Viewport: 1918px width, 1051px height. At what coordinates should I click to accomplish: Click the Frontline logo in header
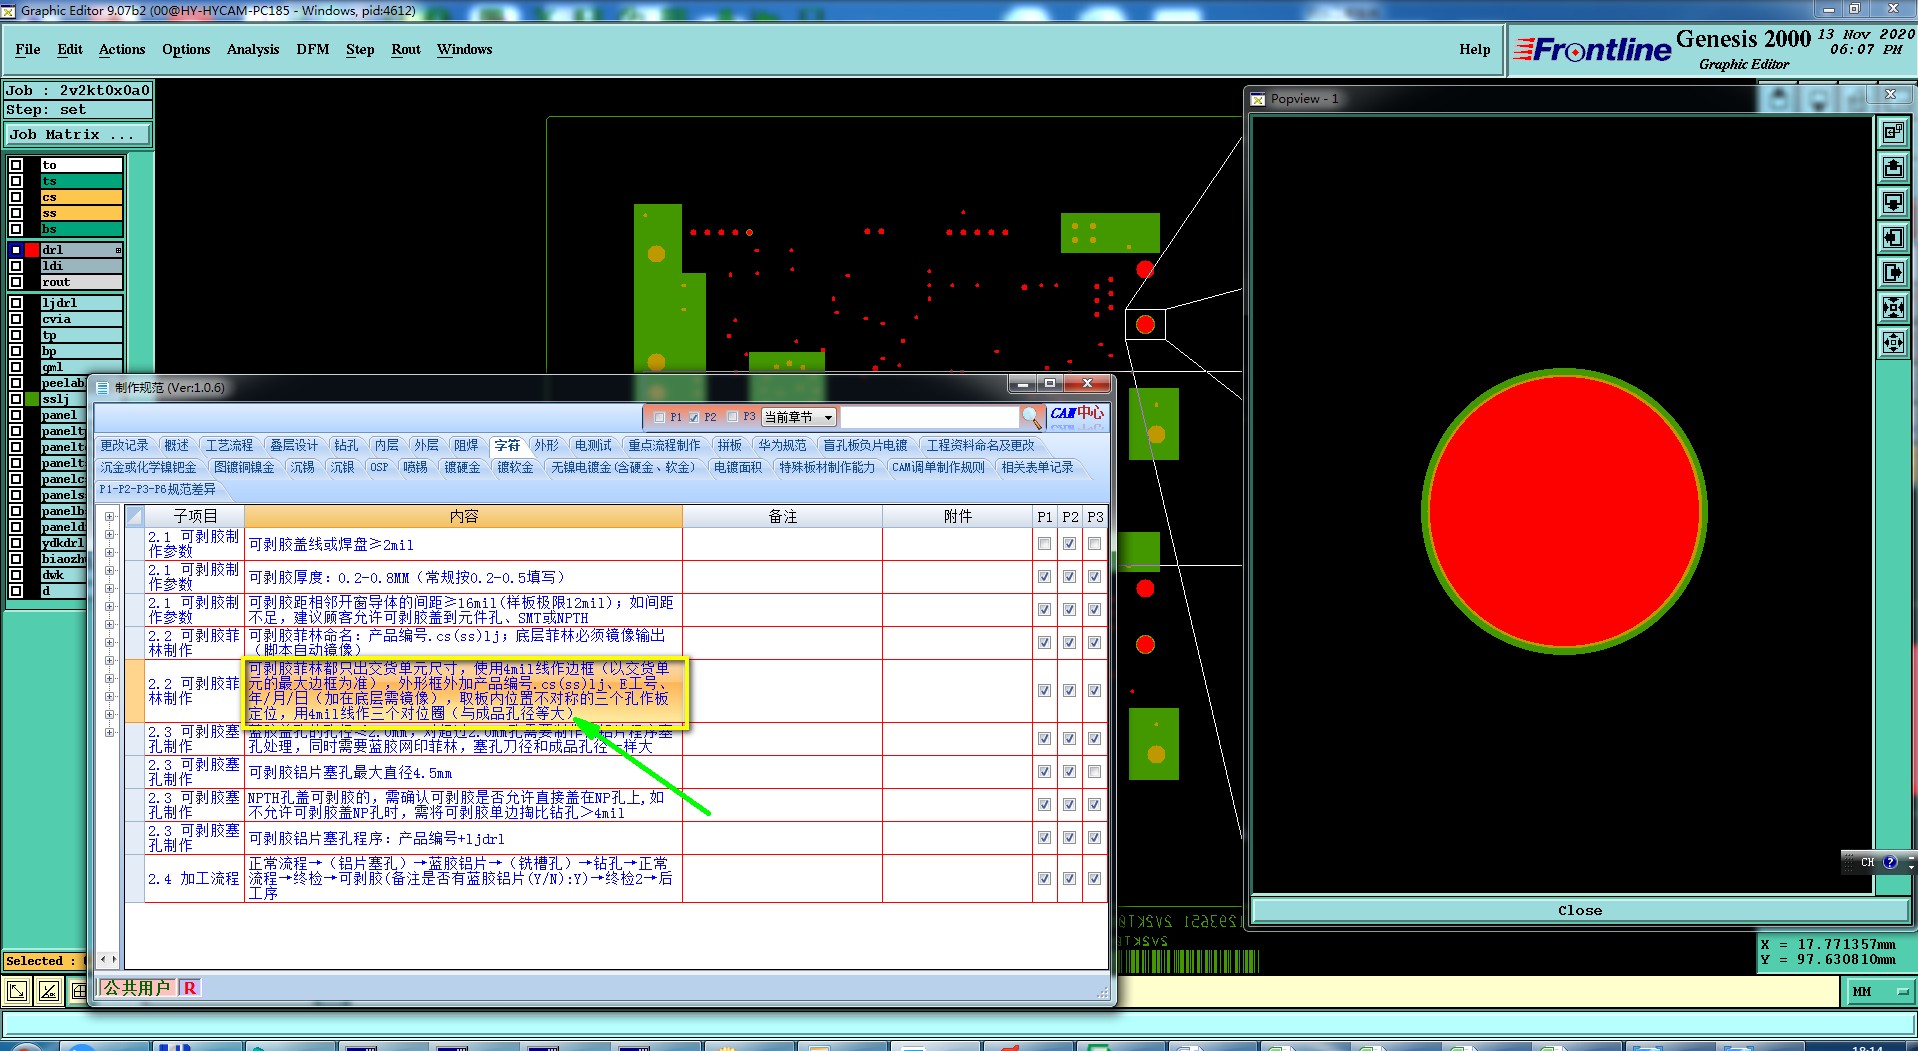click(1591, 49)
